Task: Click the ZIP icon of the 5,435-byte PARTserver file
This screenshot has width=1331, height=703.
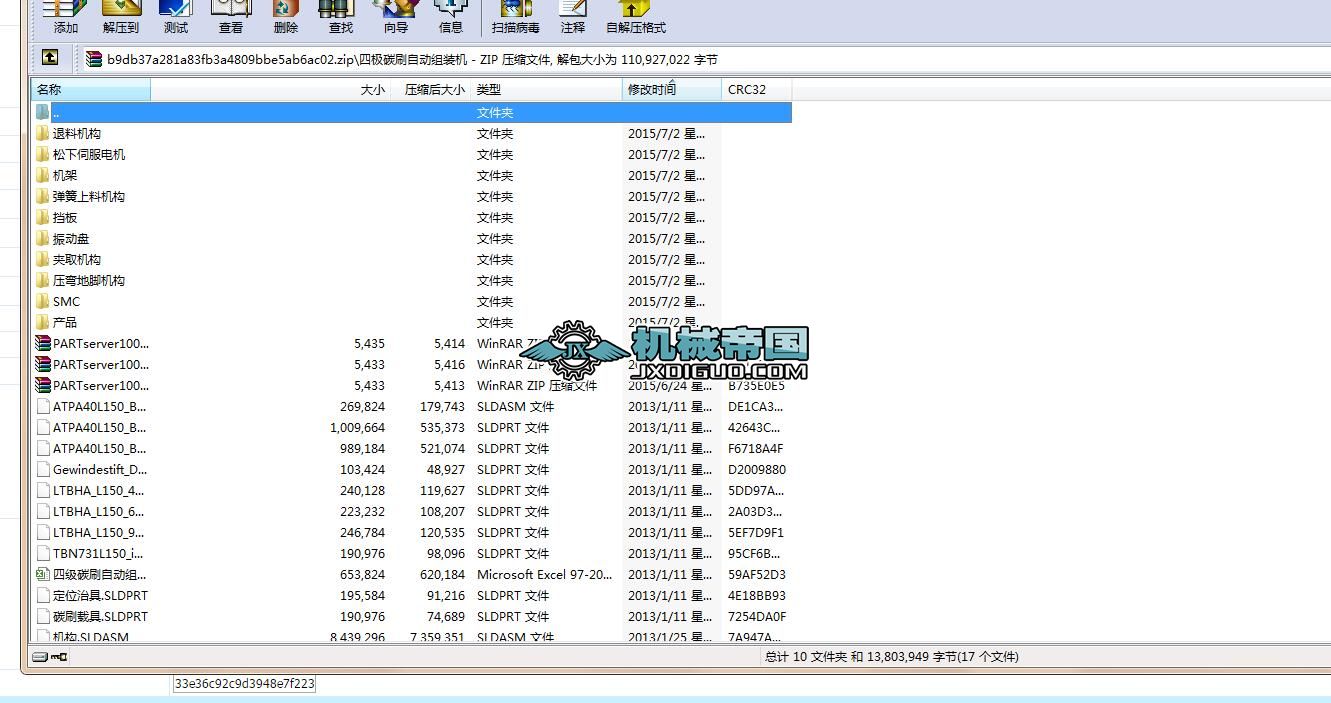Action: coord(42,343)
